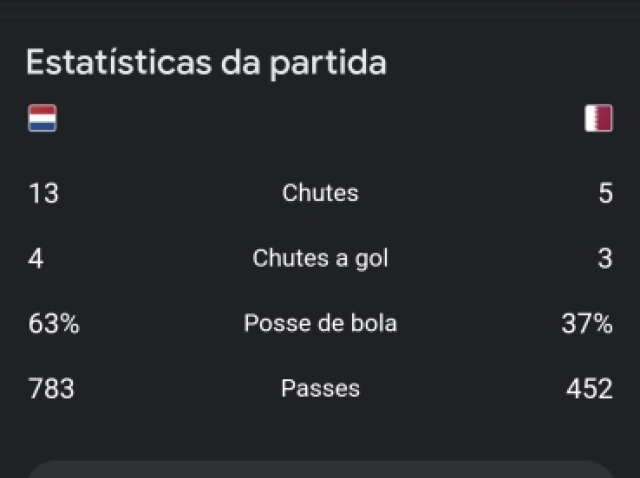Image resolution: width=640 pixels, height=478 pixels.
Task: Click the word bola in Posse de bola
Action: tap(374, 323)
